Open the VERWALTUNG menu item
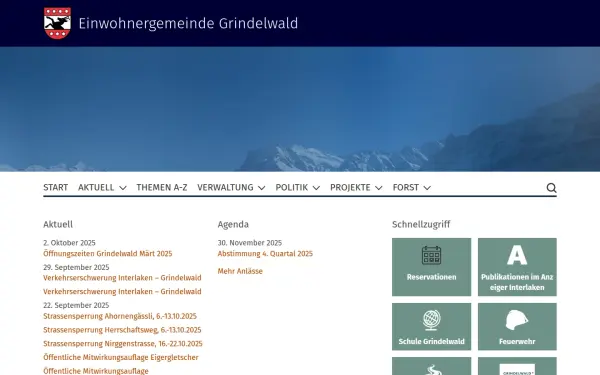600x375 pixels. click(225, 188)
